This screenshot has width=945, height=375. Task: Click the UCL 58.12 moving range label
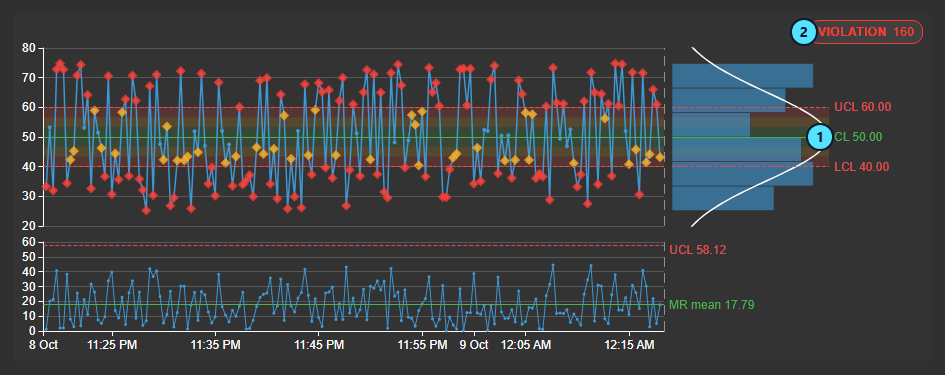698,249
